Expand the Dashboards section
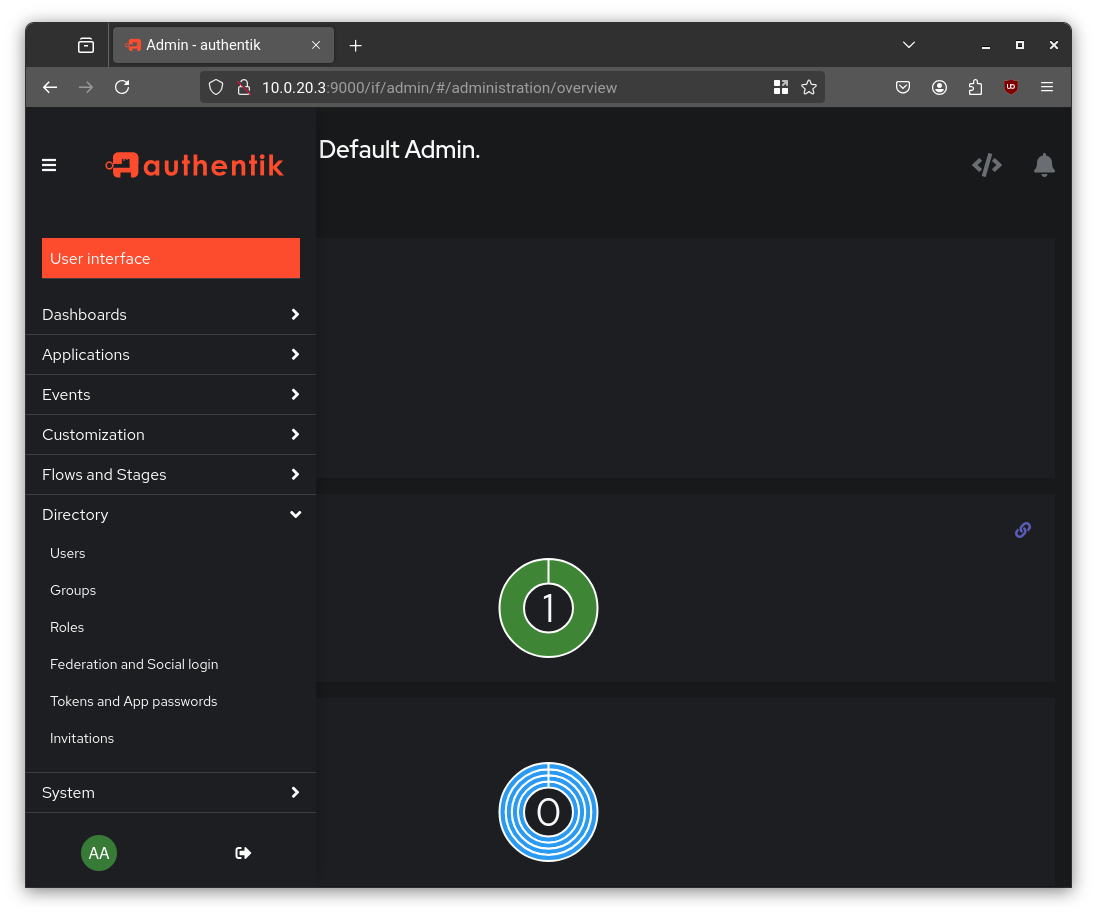Viewport: 1097px width, 916px height. [x=171, y=315]
